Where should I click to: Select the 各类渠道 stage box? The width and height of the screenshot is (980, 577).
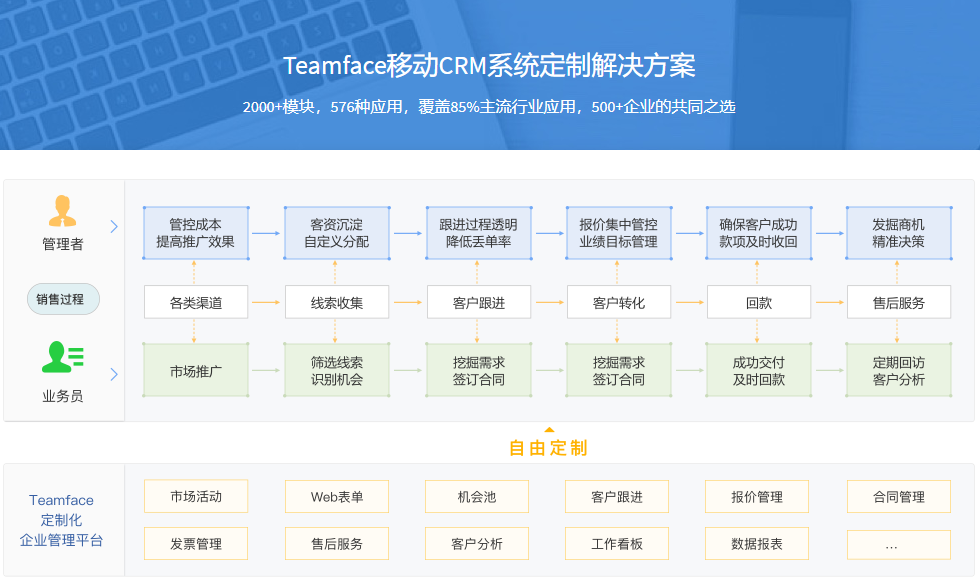click(x=196, y=303)
